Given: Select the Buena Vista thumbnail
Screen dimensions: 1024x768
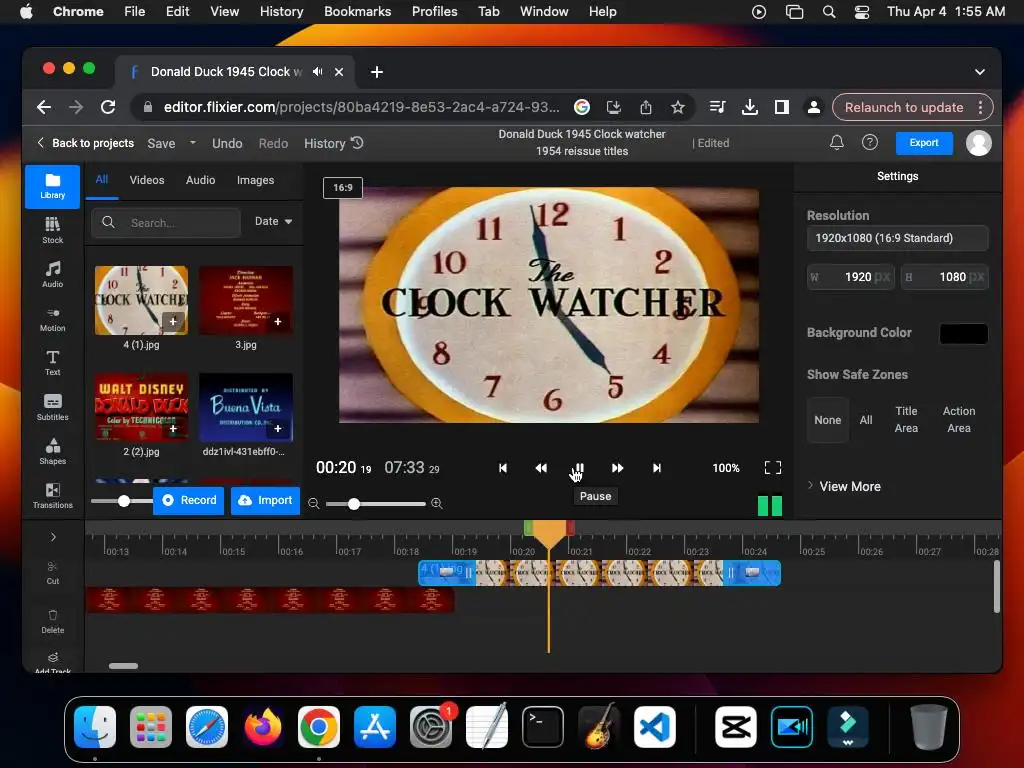Looking at the screenshot, I should pyautogui.click(x=246, y=408).
